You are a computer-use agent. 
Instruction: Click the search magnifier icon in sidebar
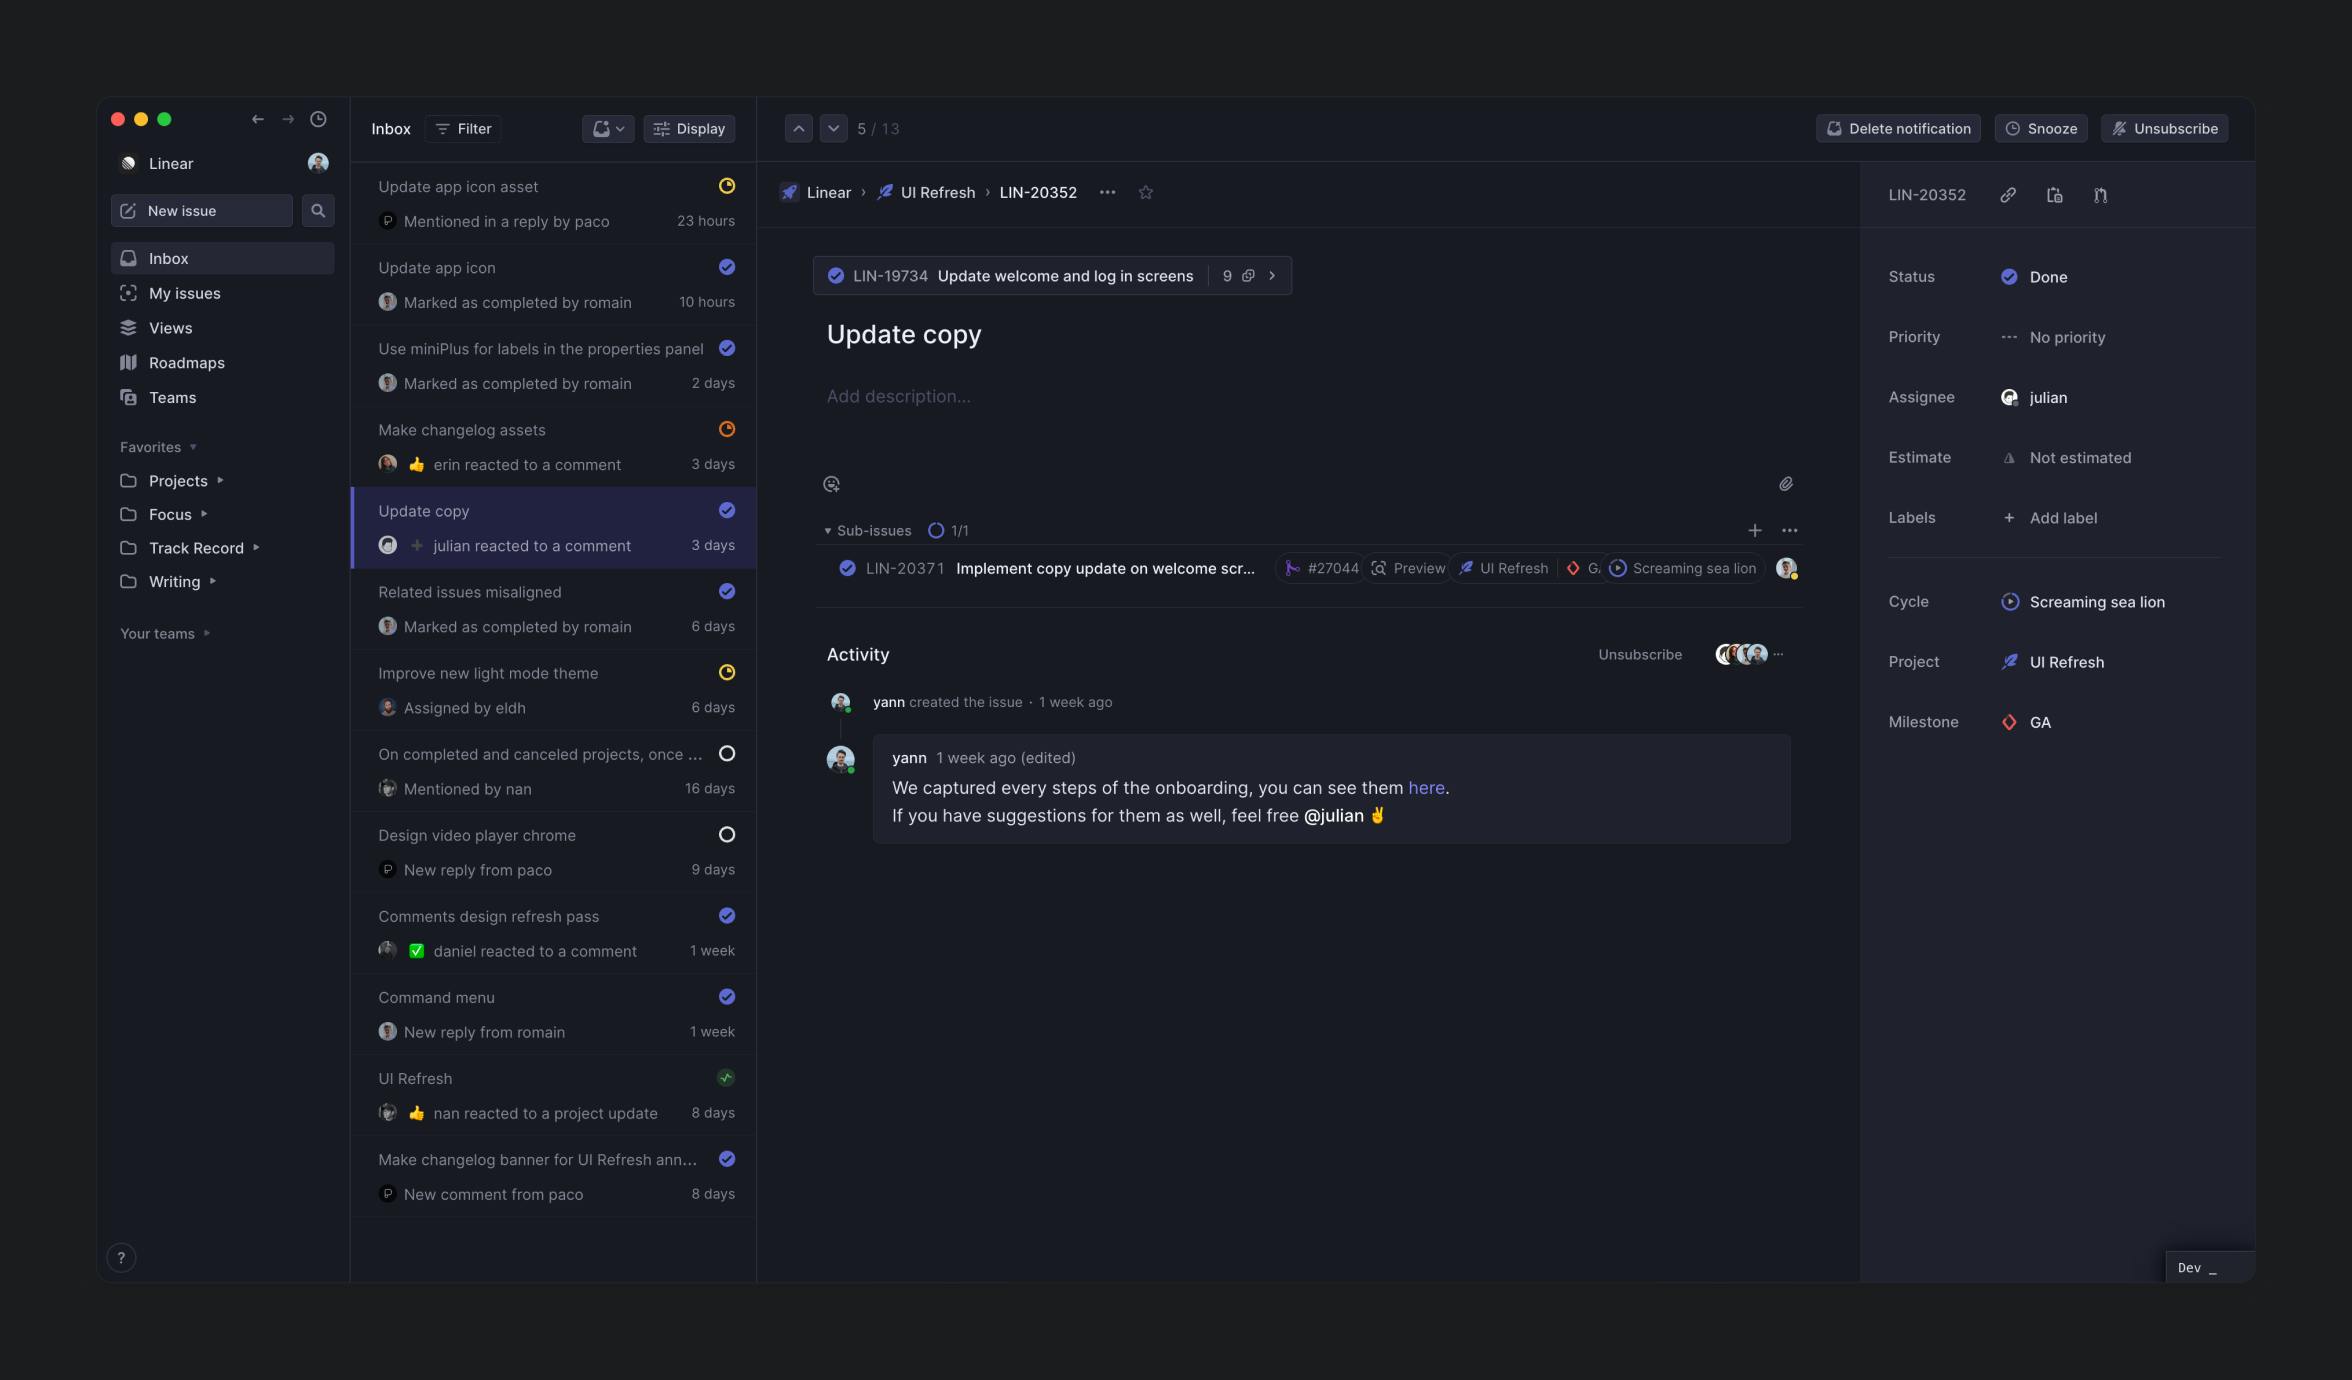[318, 210]
